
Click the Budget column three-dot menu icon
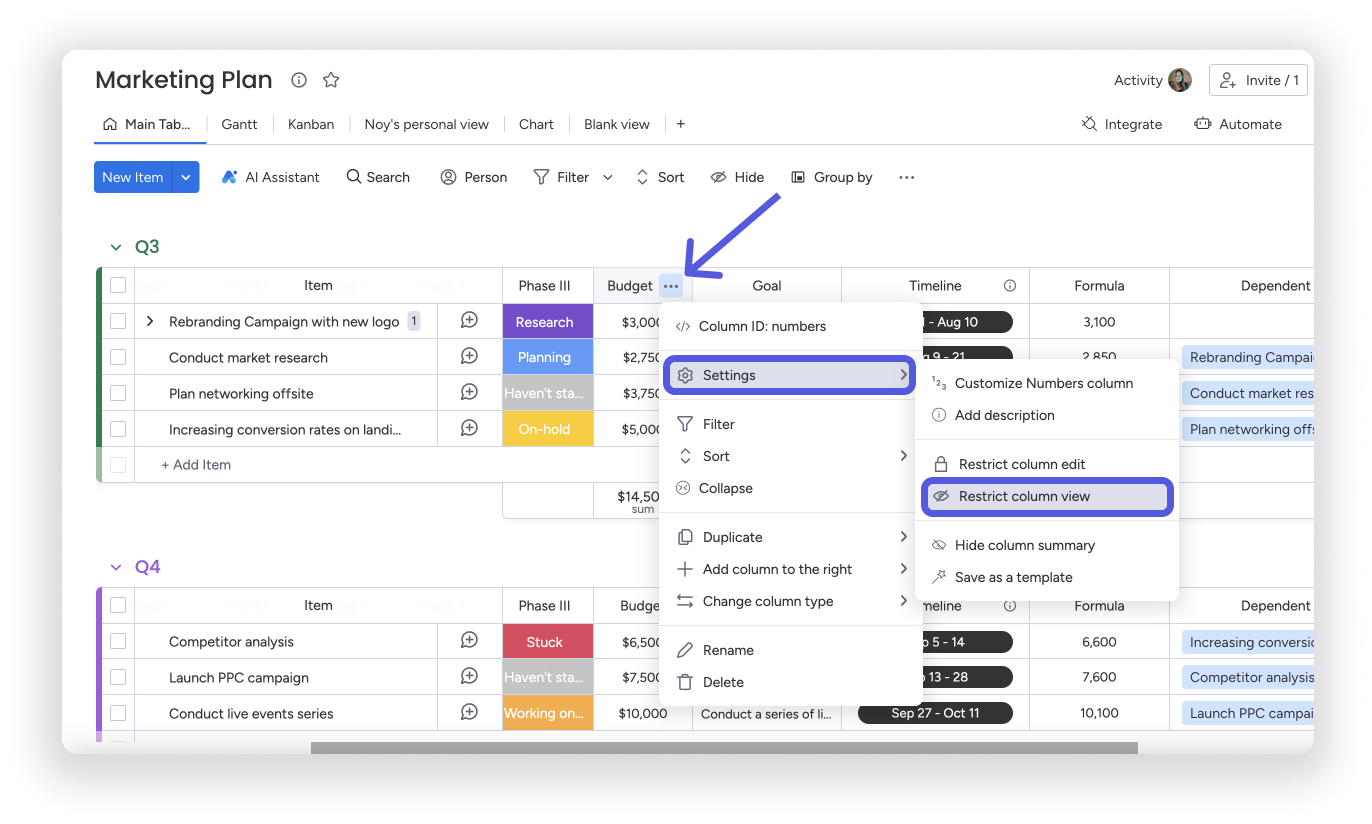coord(670,285)
